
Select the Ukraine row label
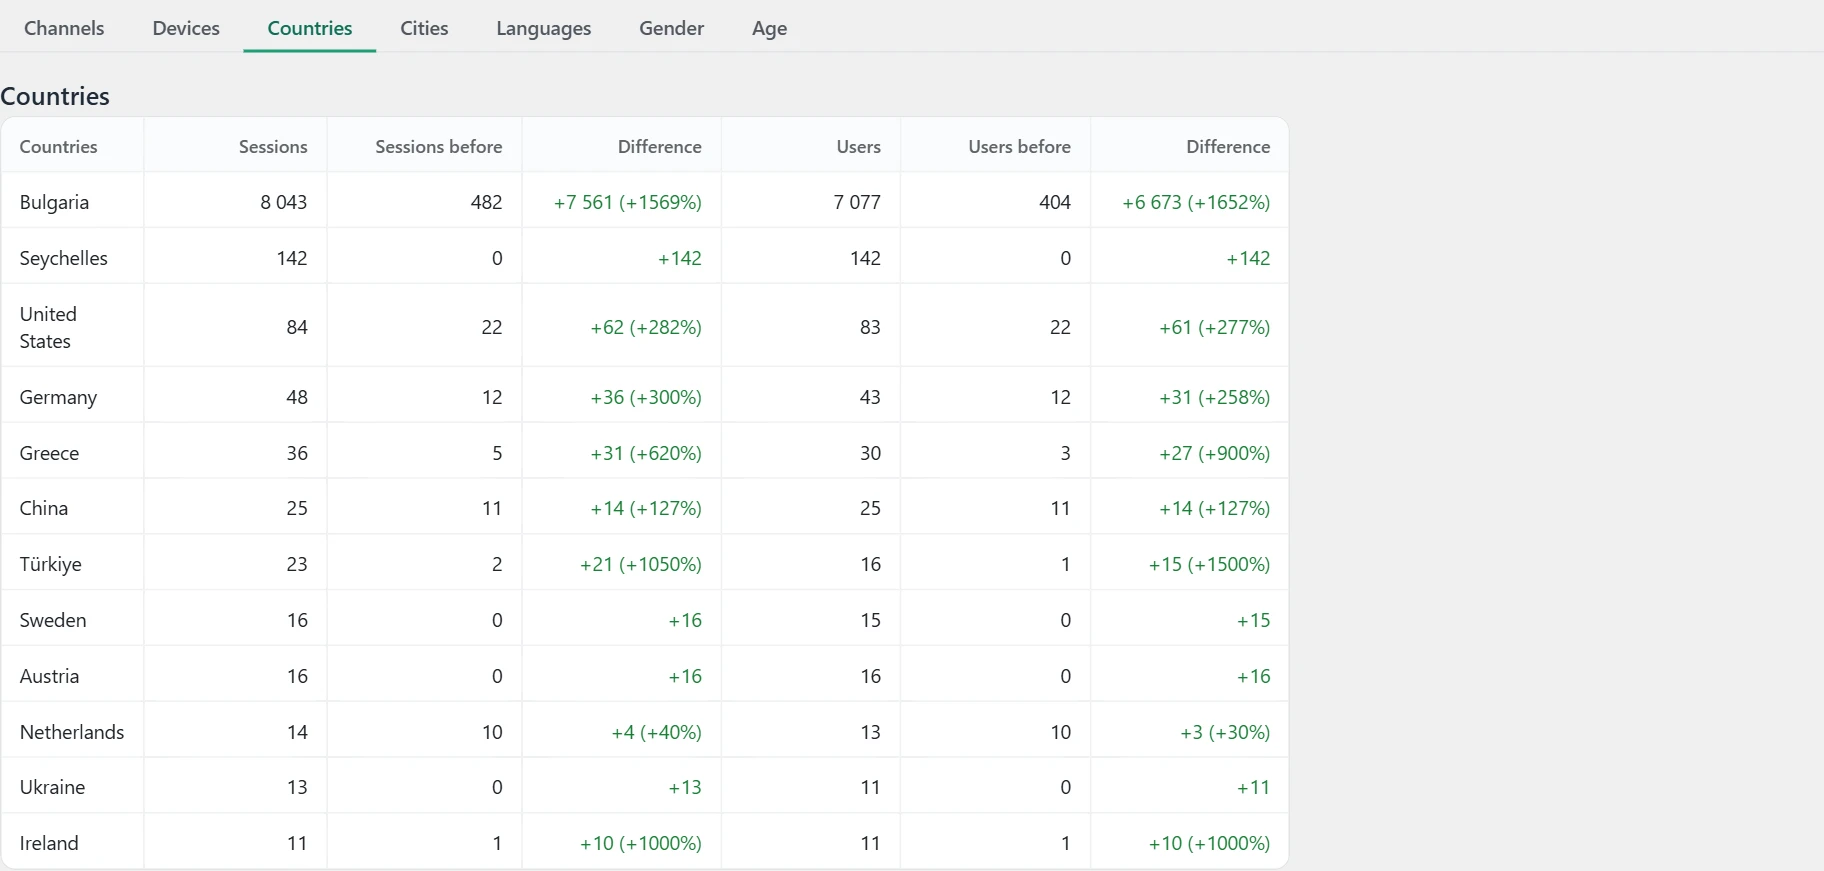click(52, 787)
